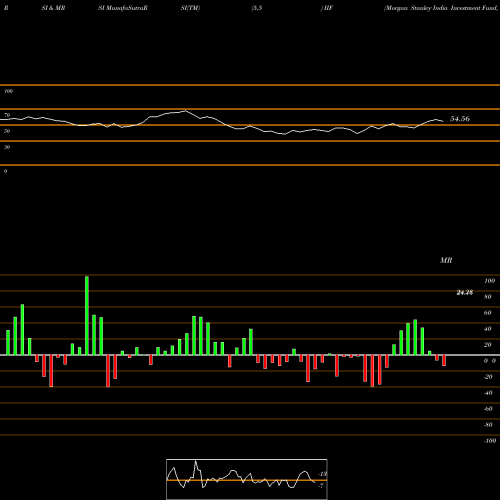Click the ') IIF' header text
500x500 pixels.
pos(327,8)
